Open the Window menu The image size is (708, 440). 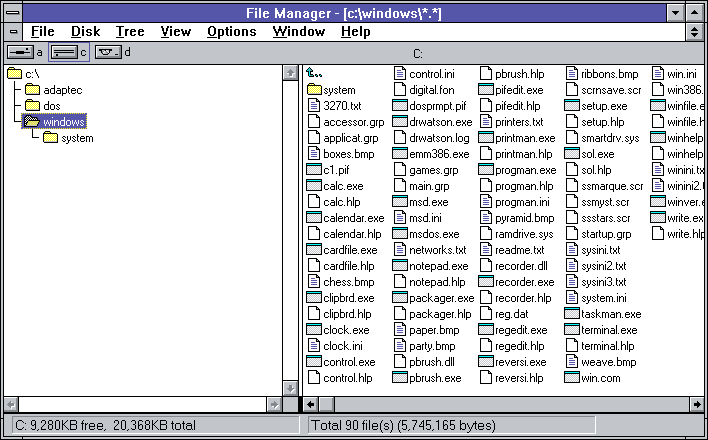click(298, 32)
